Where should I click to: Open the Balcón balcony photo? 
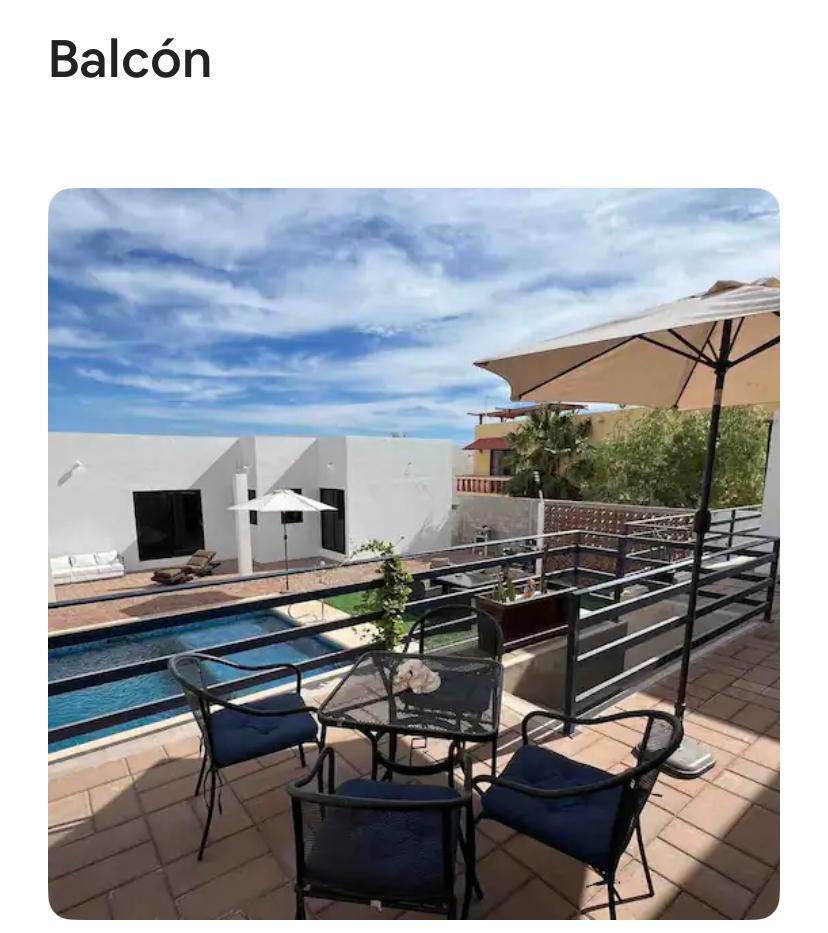pyautogui.click(x=413, y=554)
